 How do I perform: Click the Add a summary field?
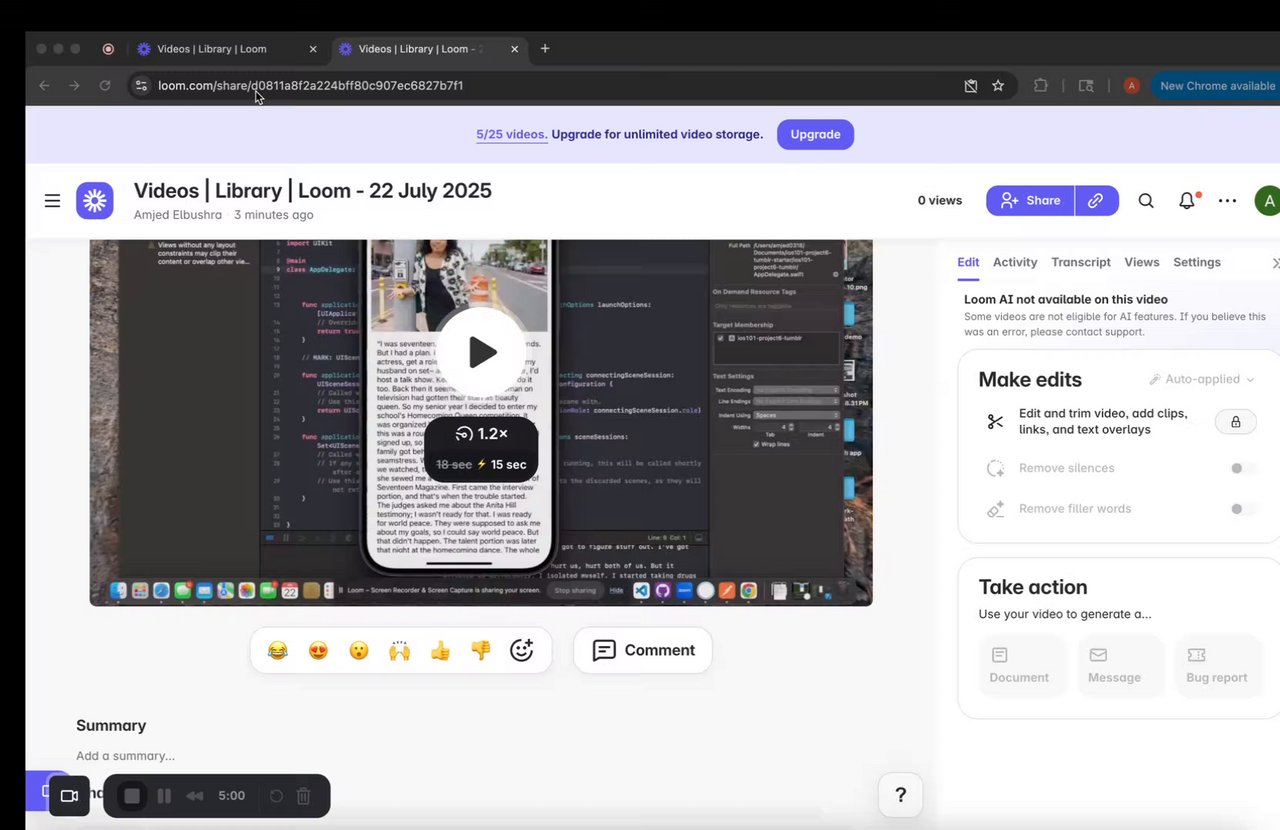pyautogui.click(x=126, y=756)
